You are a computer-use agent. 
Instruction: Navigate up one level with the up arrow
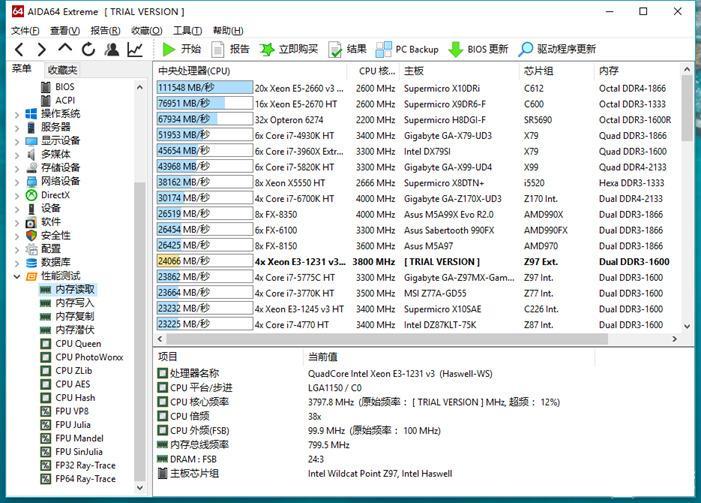(x=65, y=48)
